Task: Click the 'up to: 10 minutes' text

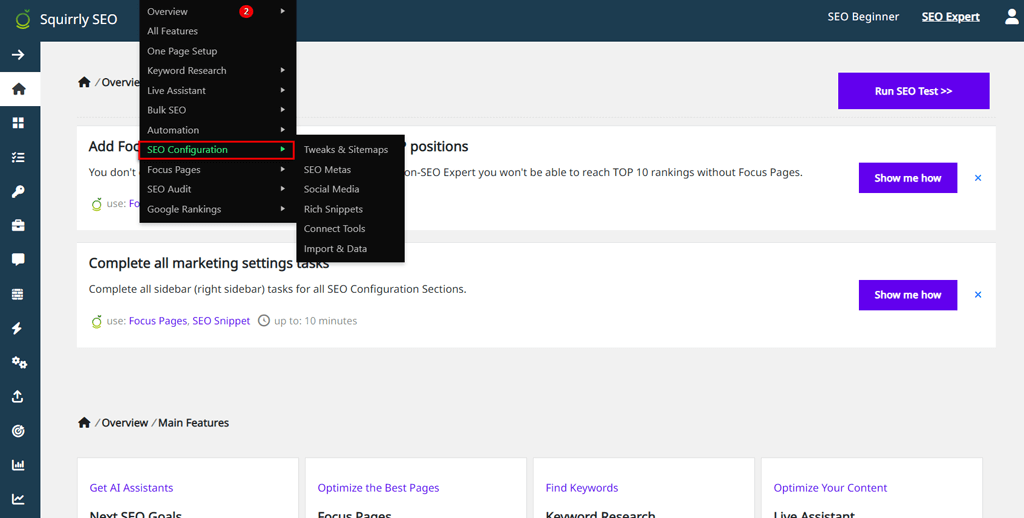Action: coord(315,321)
